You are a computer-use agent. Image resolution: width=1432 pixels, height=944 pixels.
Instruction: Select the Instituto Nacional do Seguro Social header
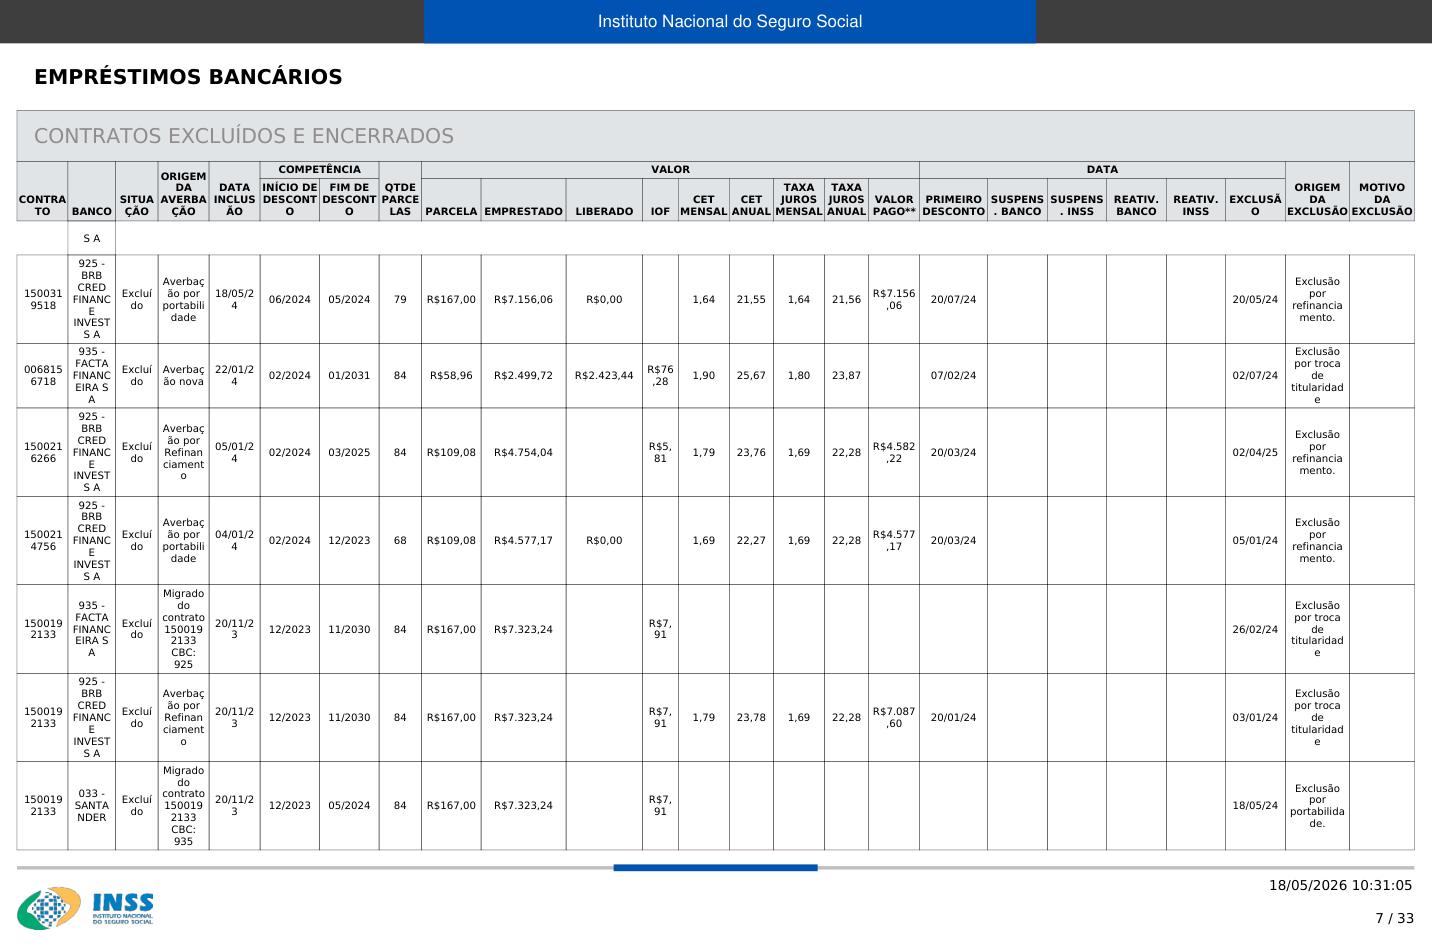[x=730, y=21]
